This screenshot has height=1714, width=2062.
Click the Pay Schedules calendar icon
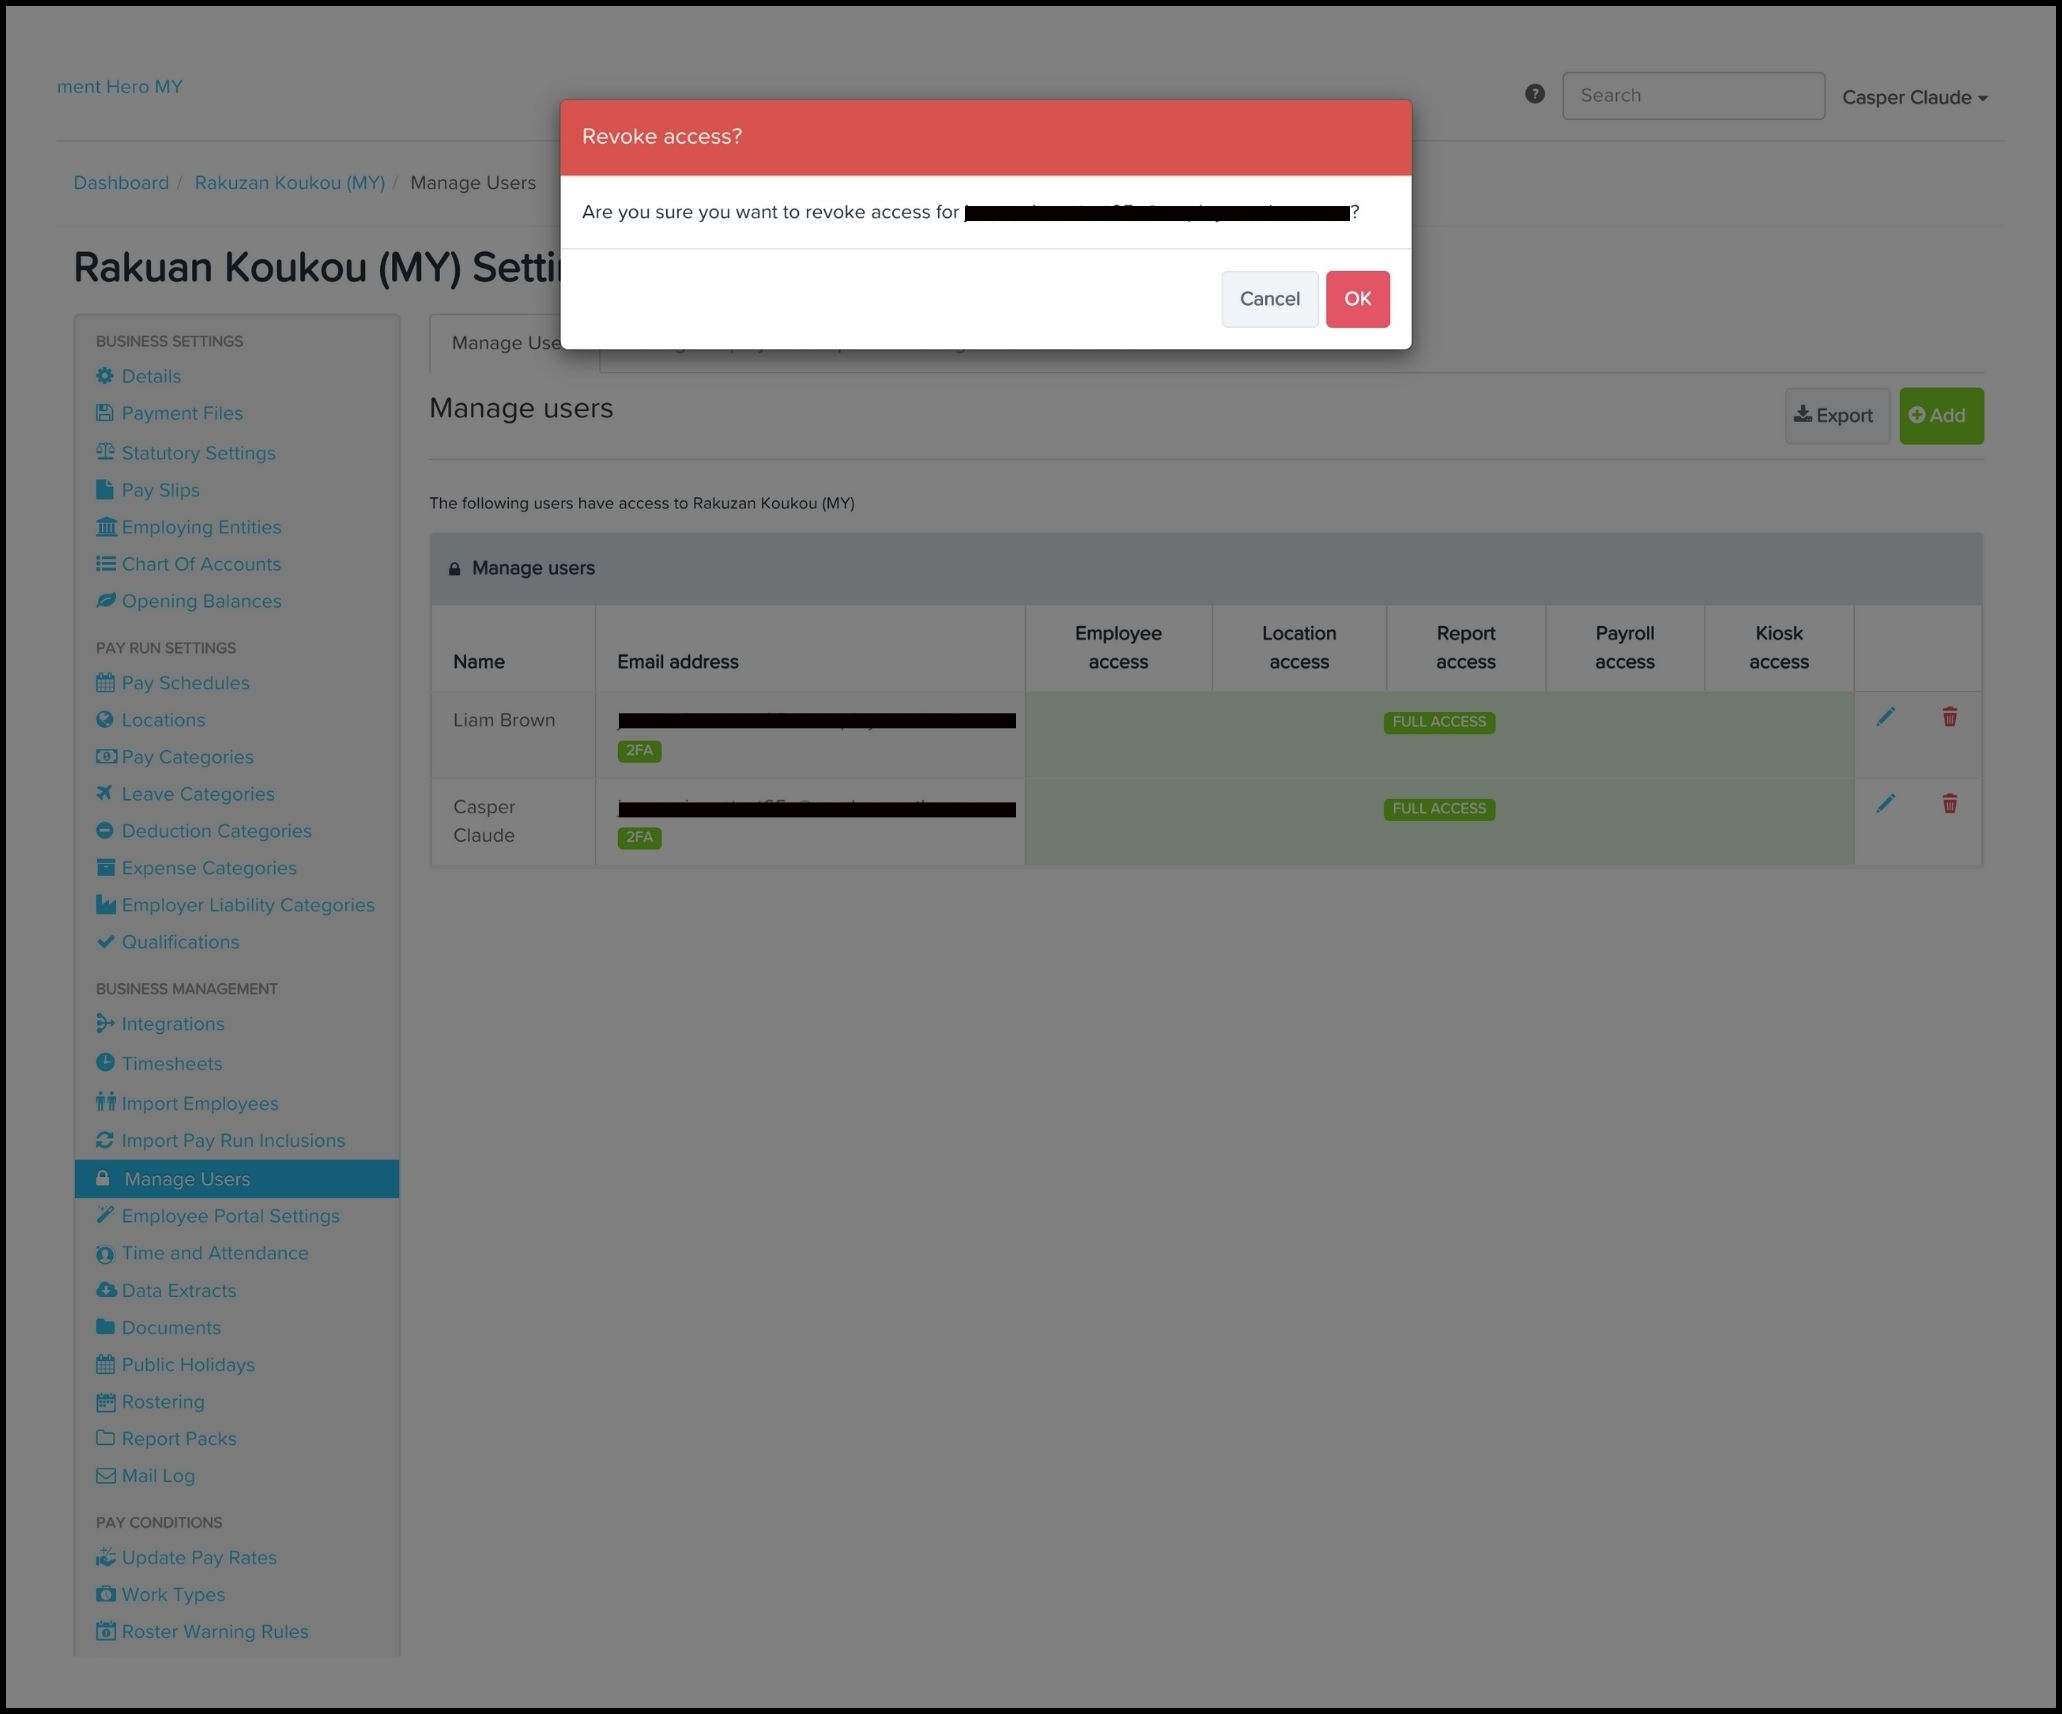click(105, 683)
